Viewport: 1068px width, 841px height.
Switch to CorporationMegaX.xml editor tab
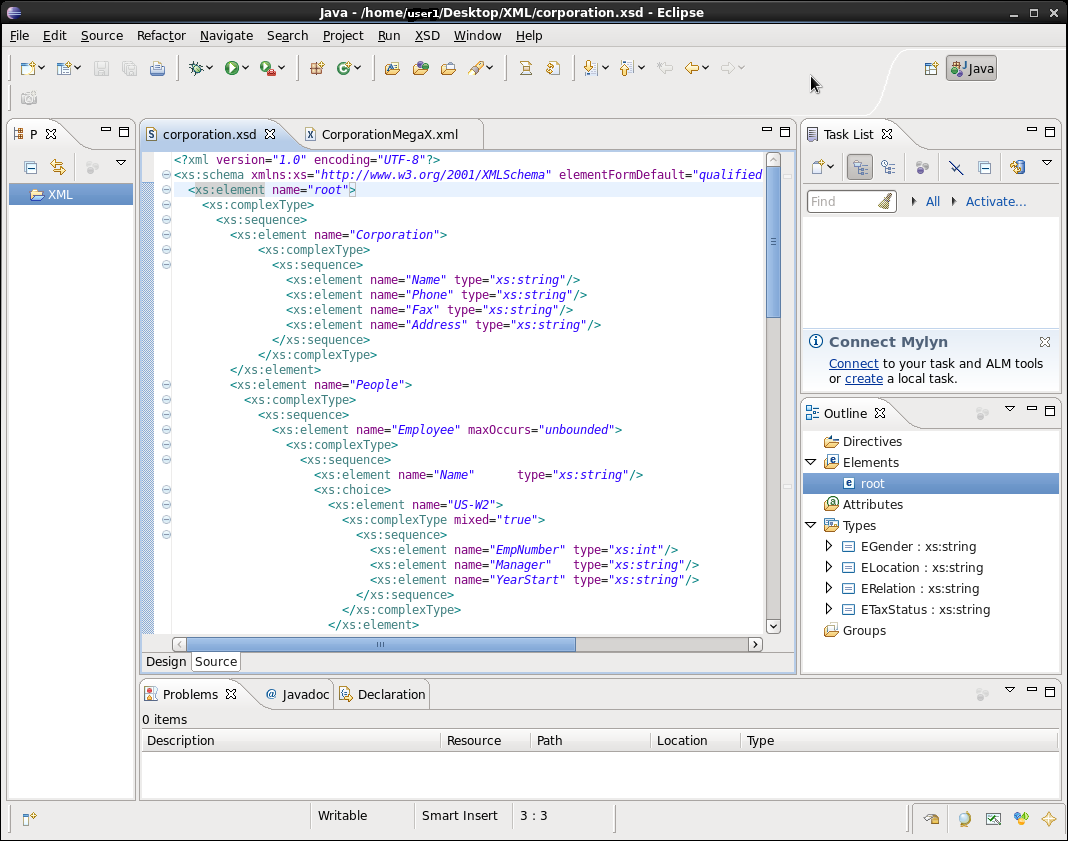(x=389, y=134)
